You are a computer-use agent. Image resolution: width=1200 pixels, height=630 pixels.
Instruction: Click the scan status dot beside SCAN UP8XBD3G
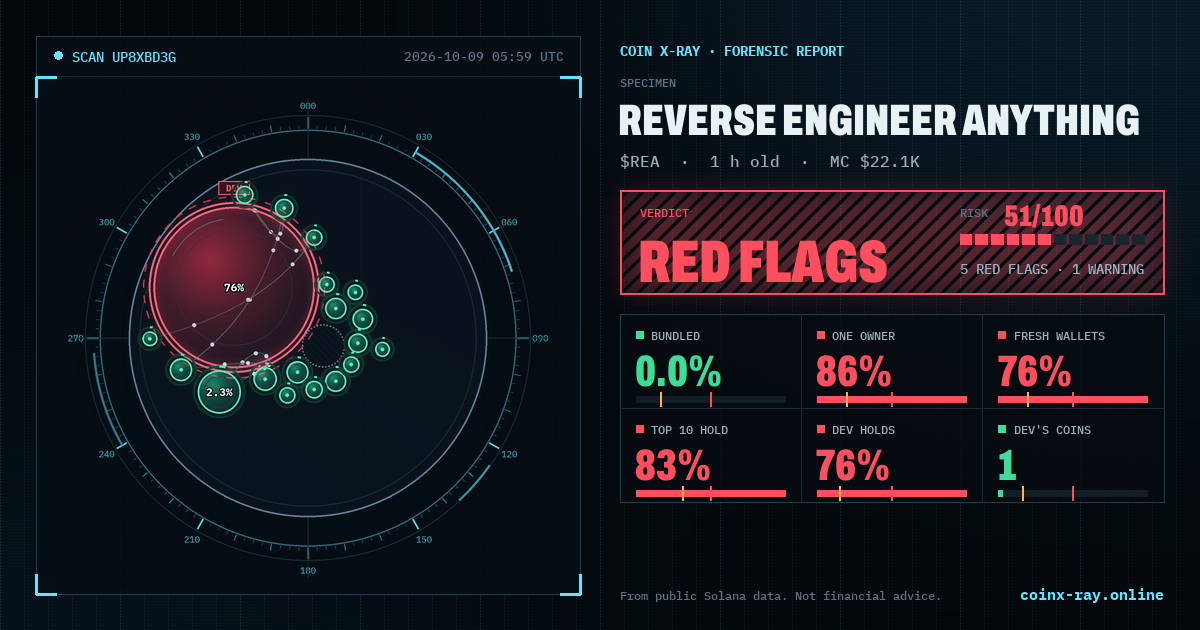[58, 56]
